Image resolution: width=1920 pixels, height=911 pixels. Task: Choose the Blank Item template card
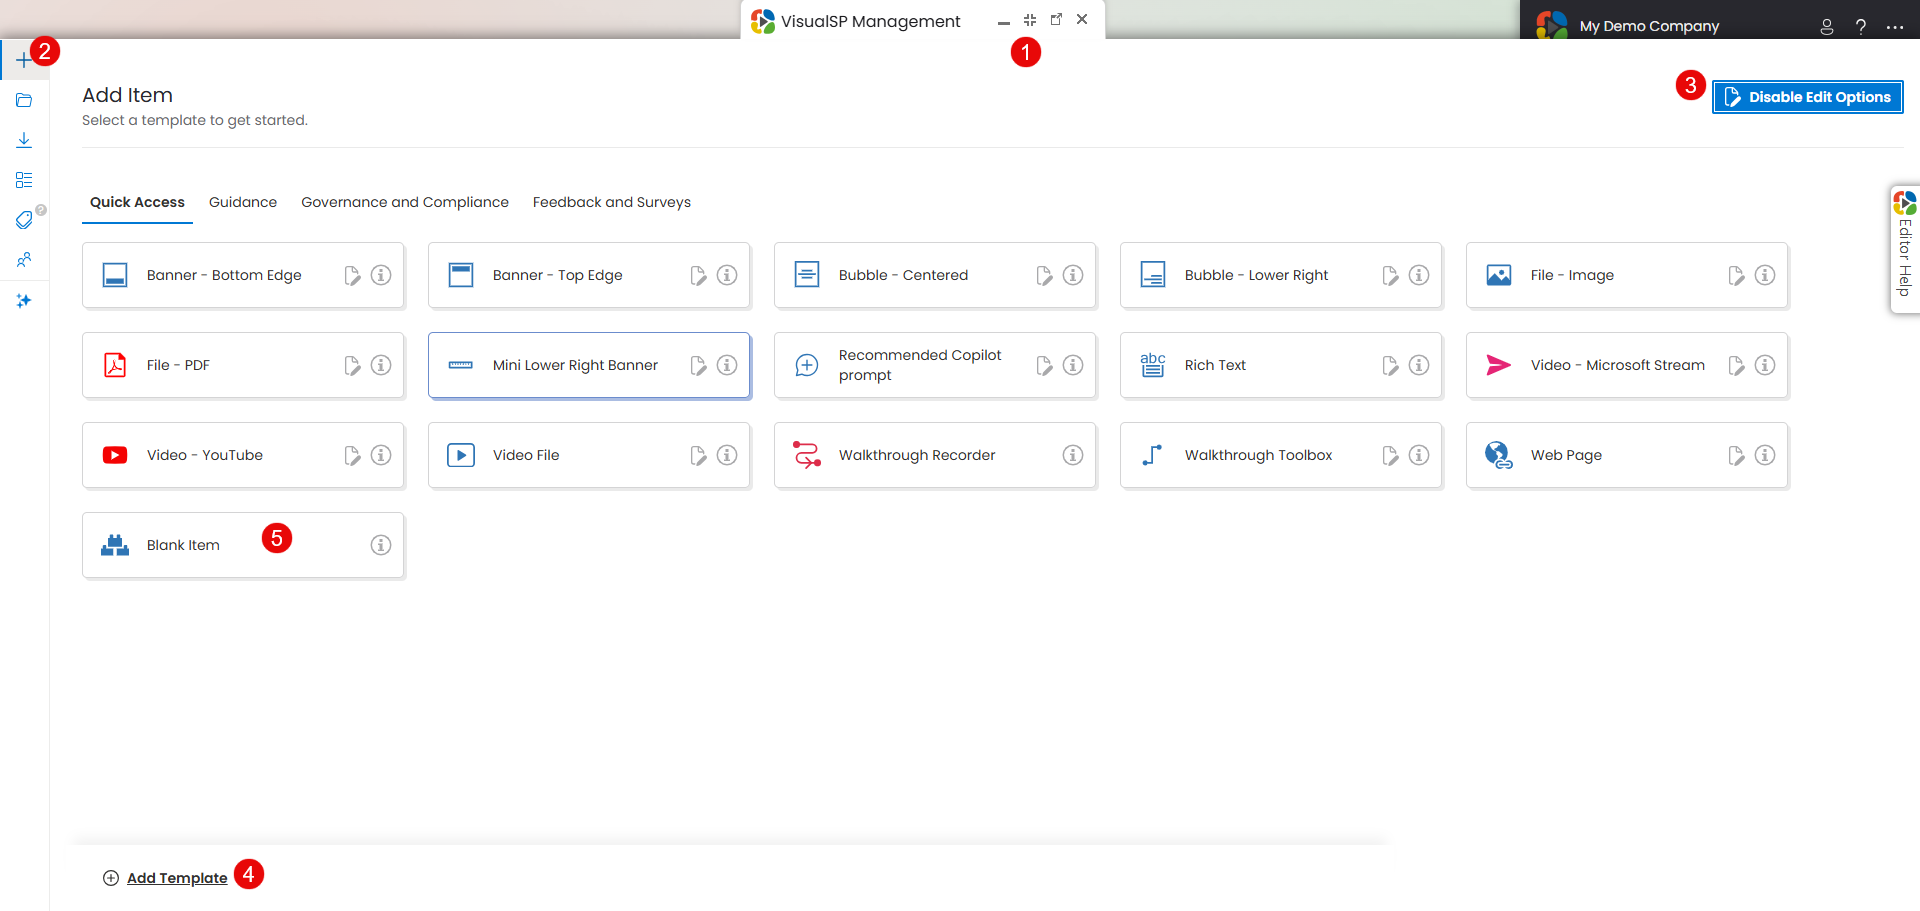(183, 545)
